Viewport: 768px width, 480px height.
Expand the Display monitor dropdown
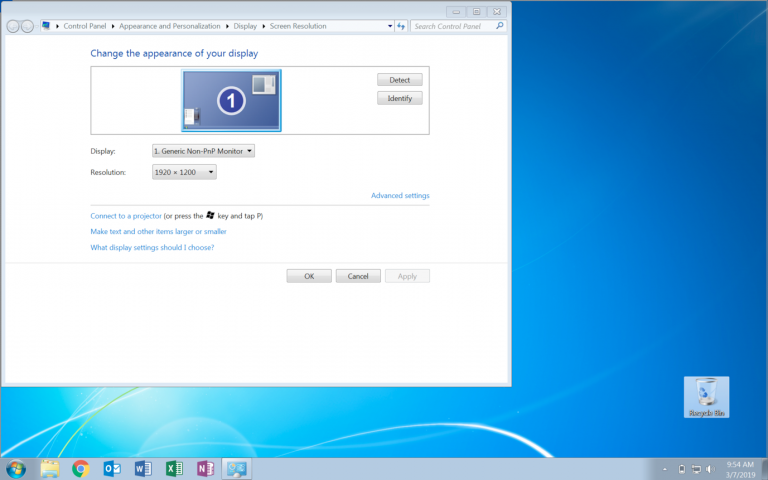point(203,151)
